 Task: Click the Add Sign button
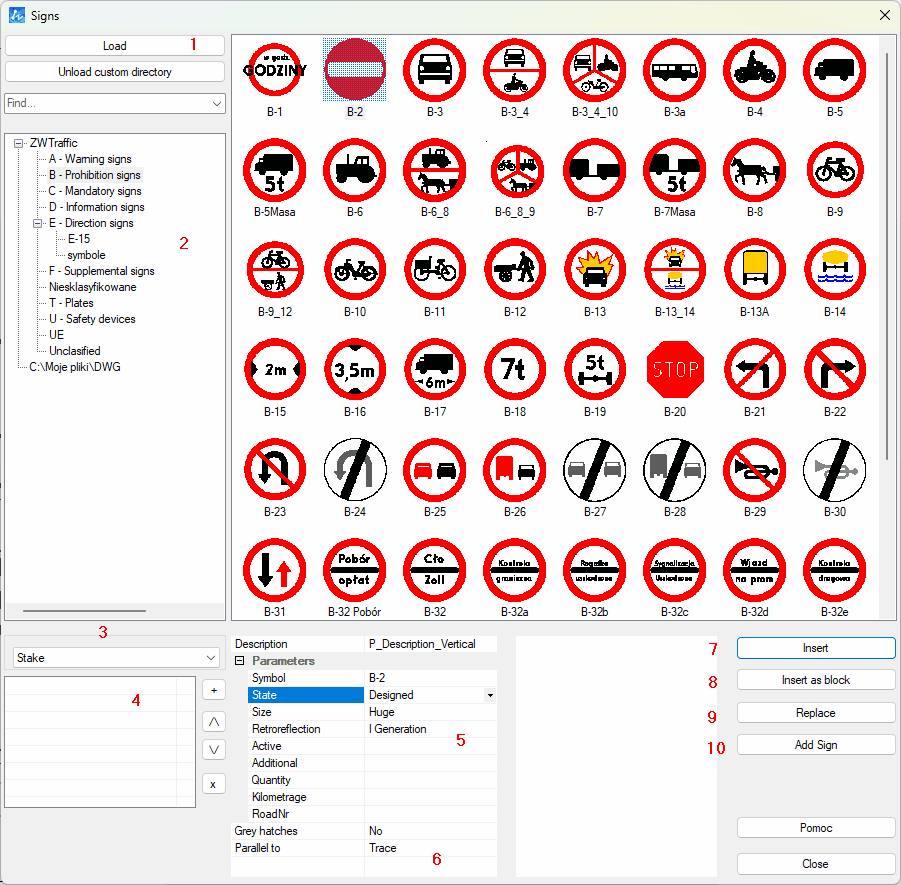point(815,745)
